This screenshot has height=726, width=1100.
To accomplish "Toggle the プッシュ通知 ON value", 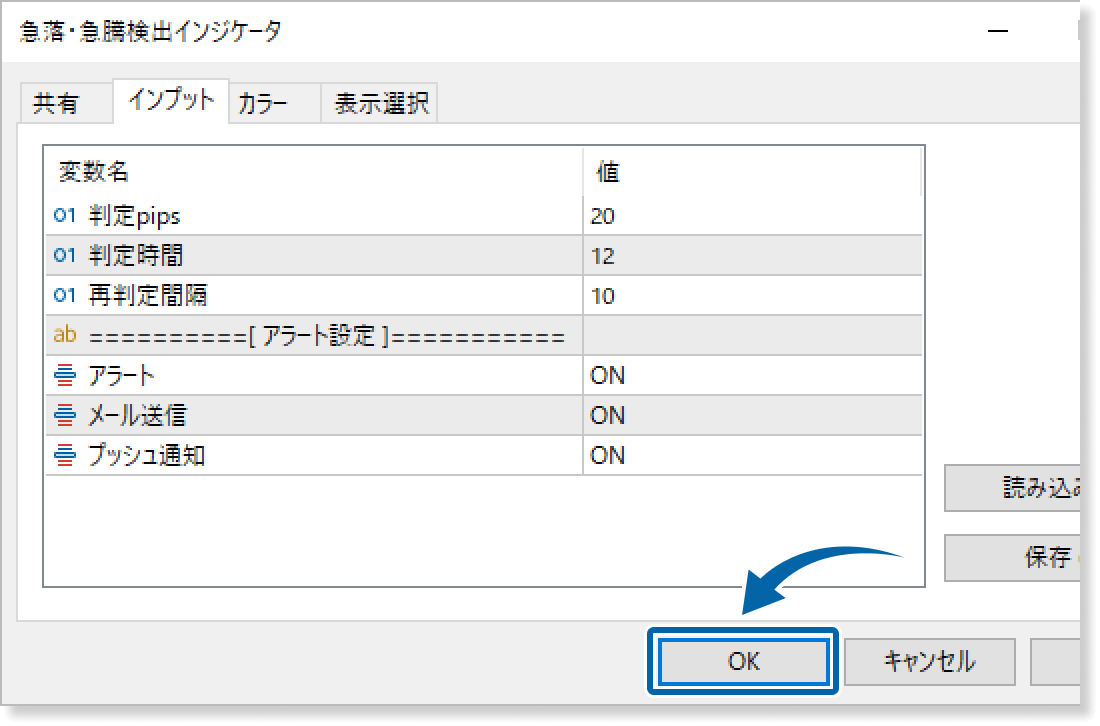I will (x=608, y=456).
